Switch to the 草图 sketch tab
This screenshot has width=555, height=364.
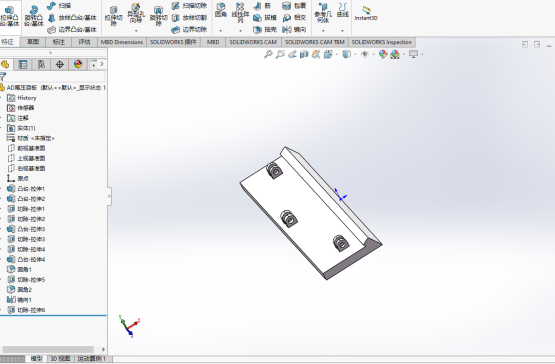33,42
